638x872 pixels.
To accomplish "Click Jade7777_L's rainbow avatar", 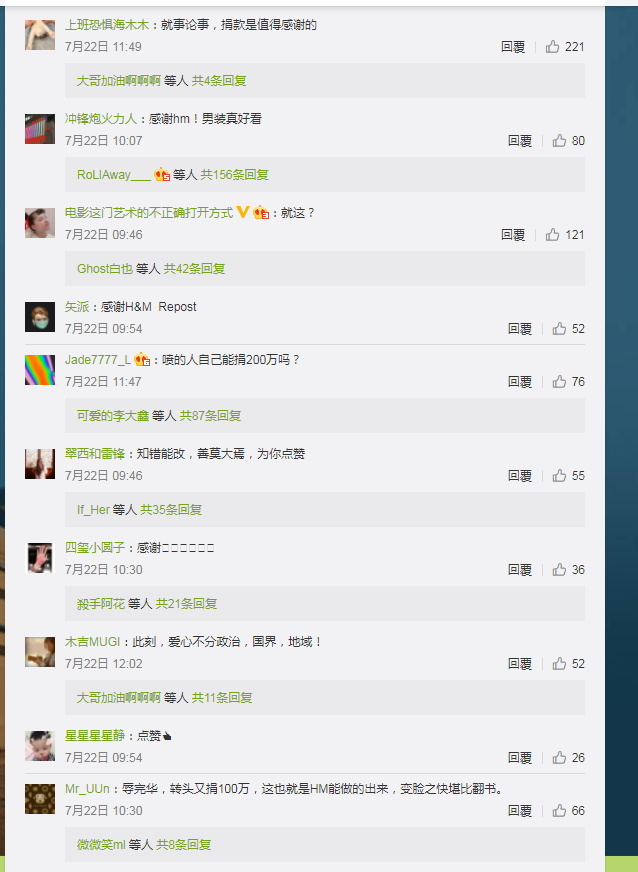I will pos(40,370).
